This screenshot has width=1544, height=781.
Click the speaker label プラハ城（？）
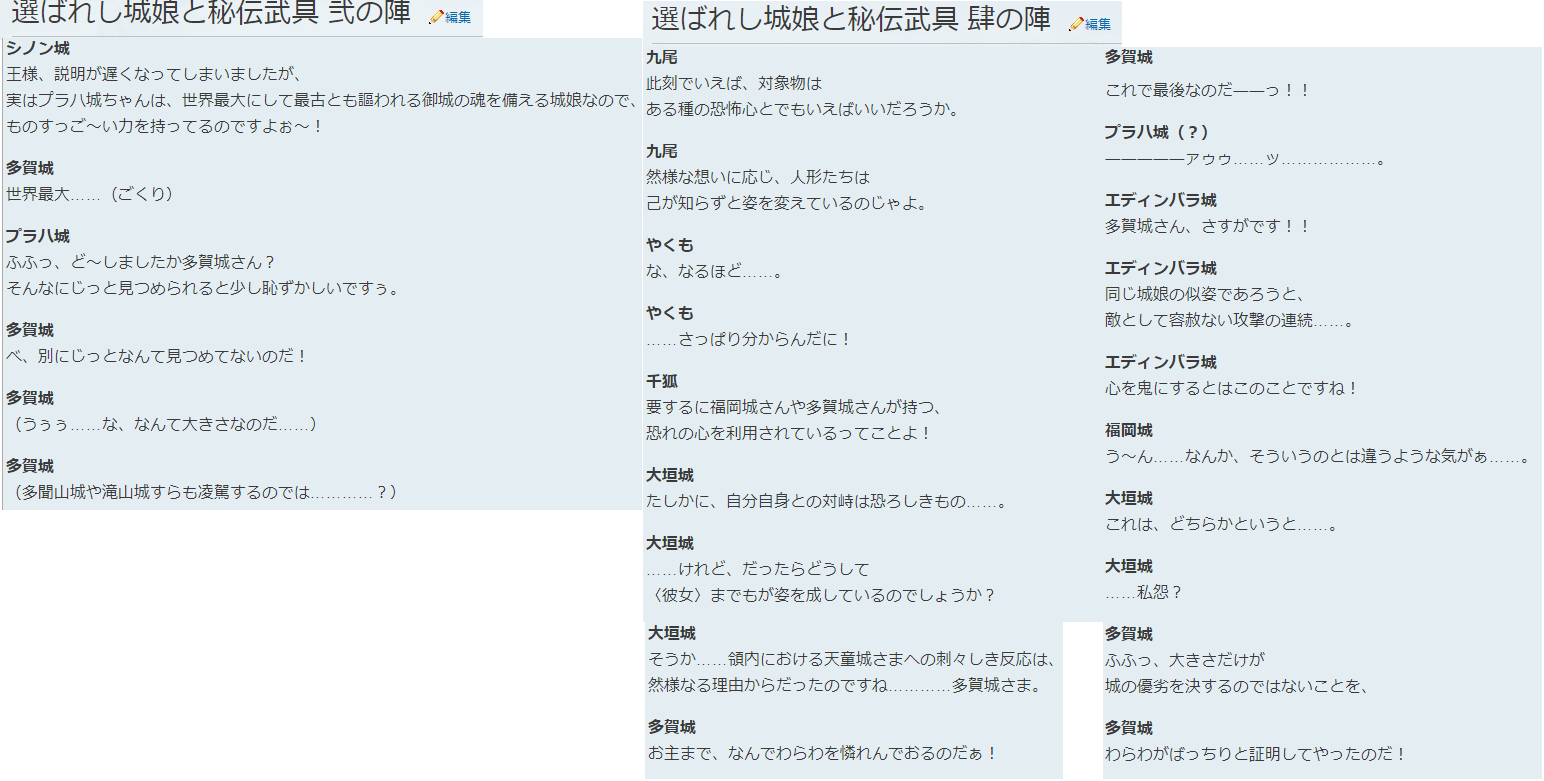1157,132
